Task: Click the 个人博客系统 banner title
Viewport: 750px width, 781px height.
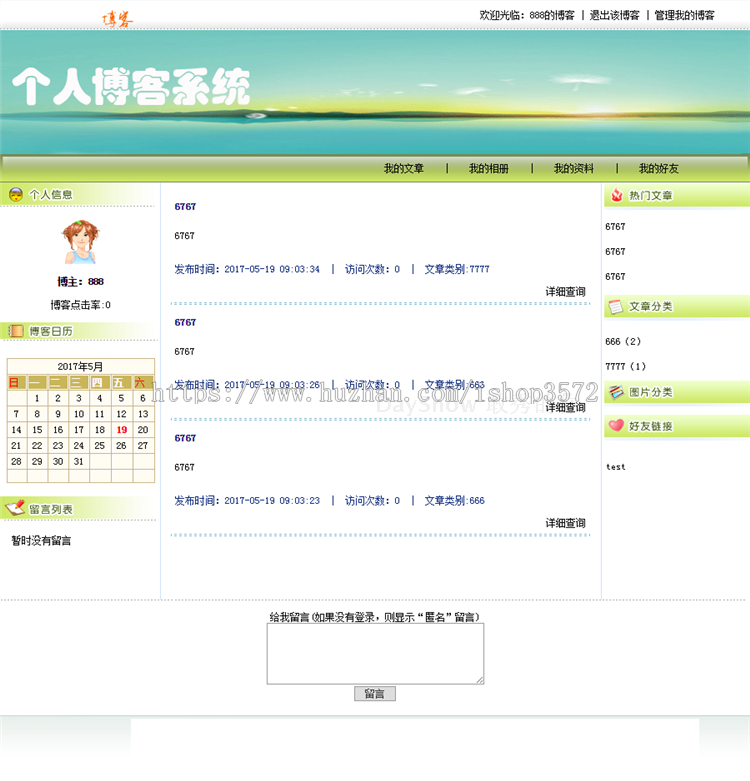Action: coord(131,87)
